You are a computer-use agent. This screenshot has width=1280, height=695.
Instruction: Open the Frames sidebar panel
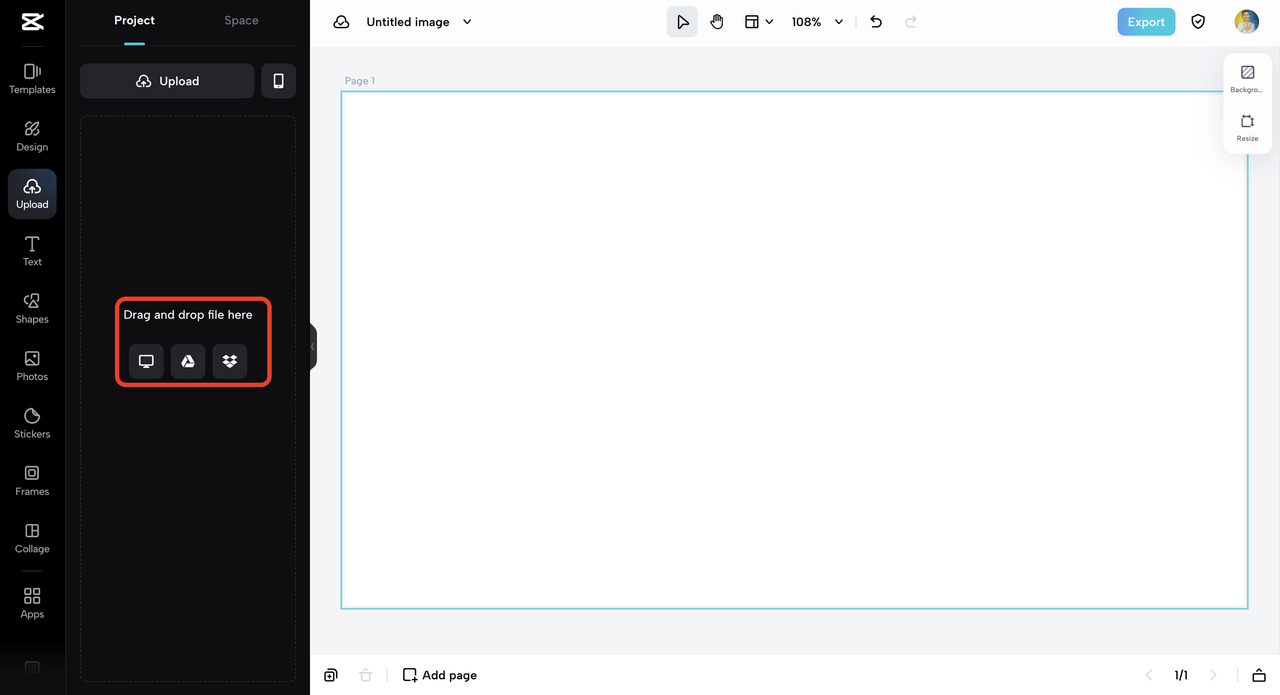32,481
